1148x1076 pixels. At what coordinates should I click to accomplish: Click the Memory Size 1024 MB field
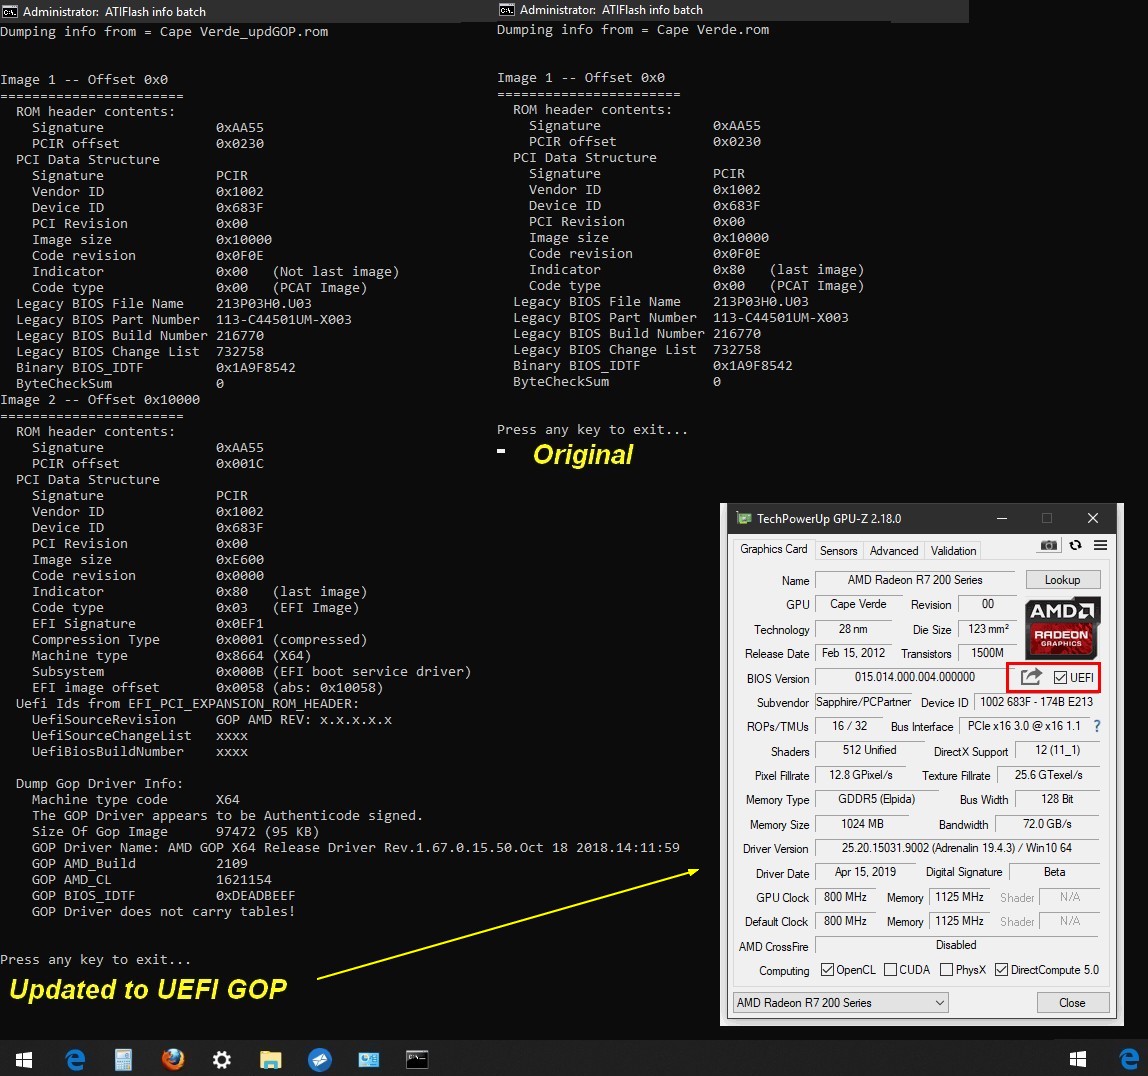click(x=862, y=823)
